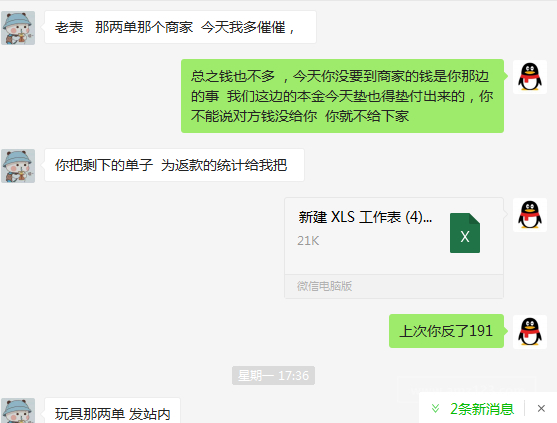Open sender's avatar beside 老表 那两单 message
The width and height of the screenshot is (557, 423).
click(x=18, y=28)
